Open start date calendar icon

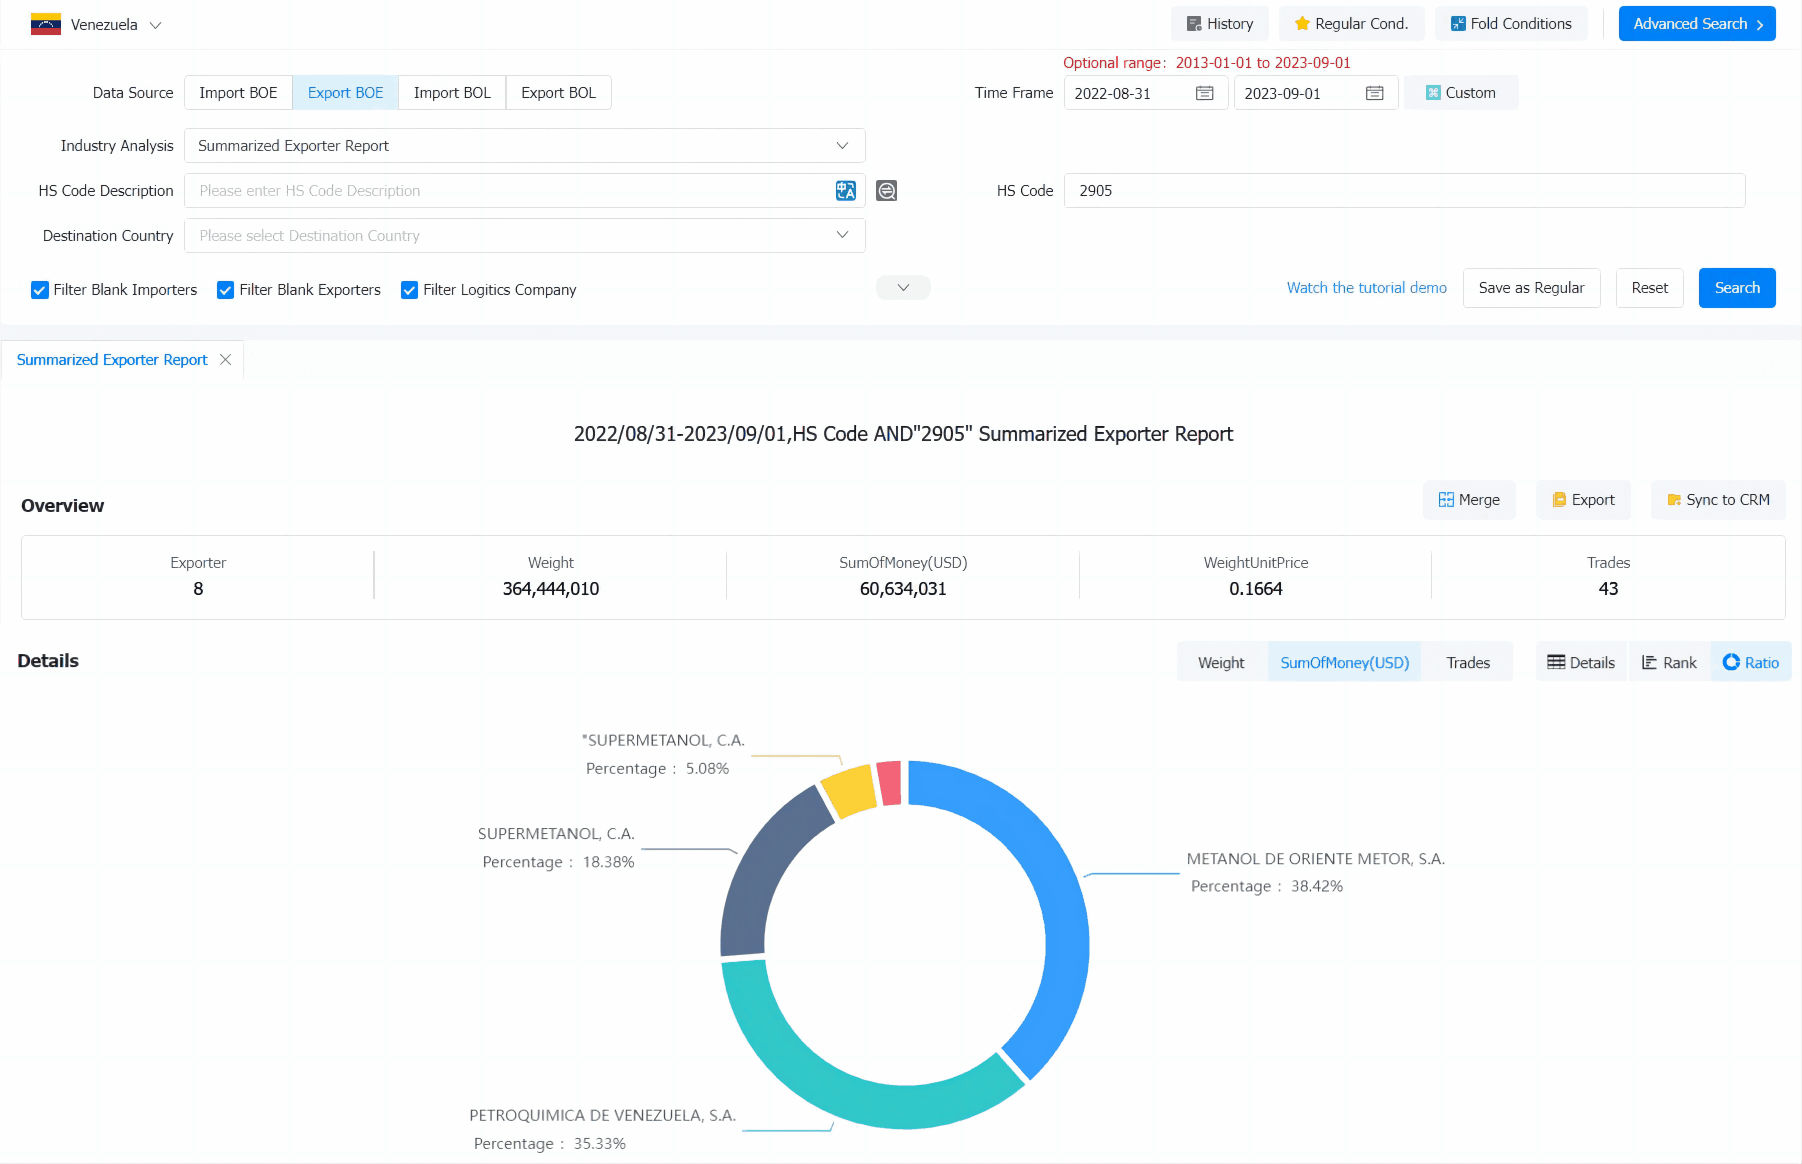1205,93
